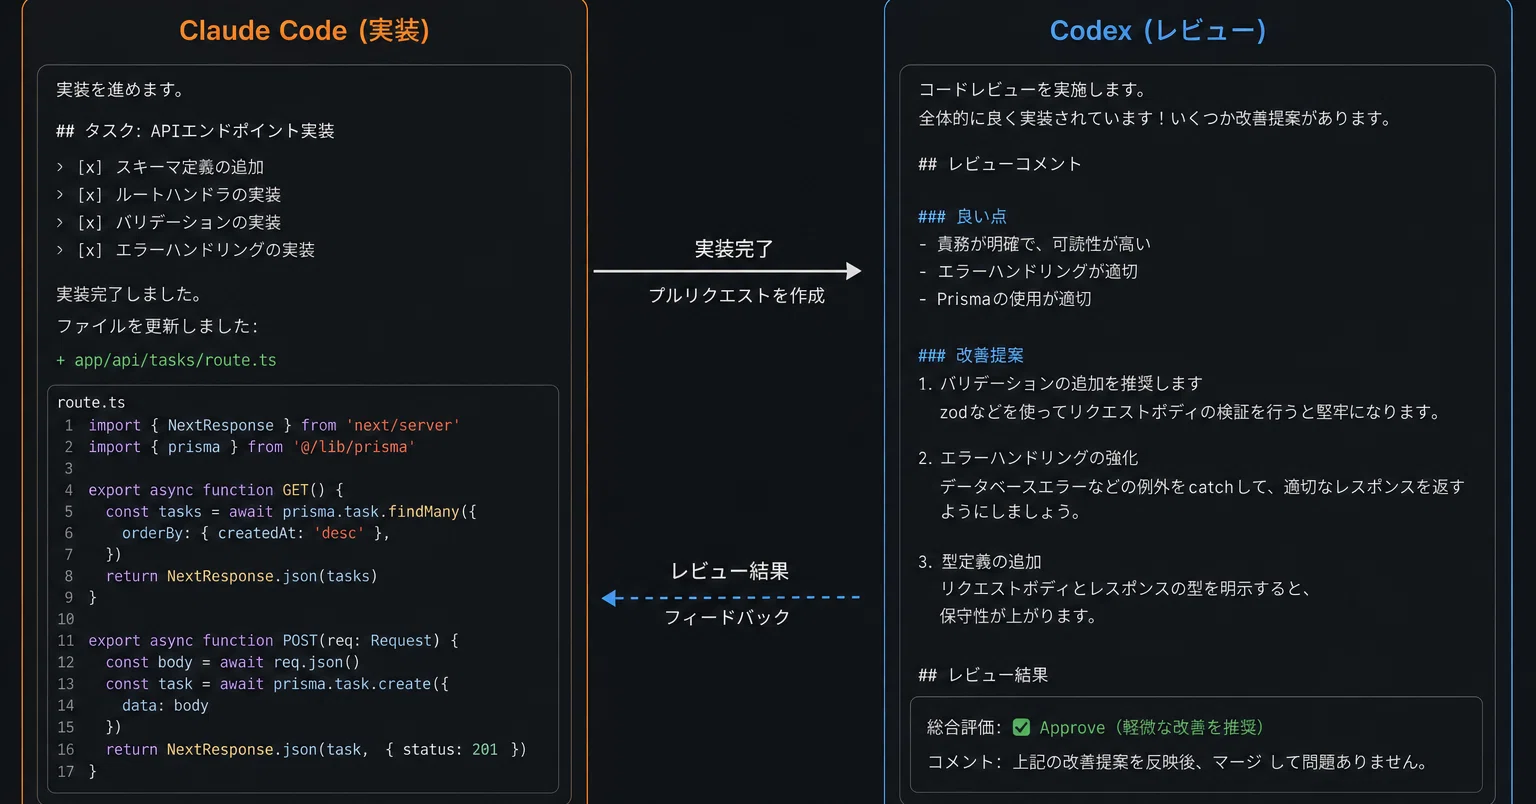Viewport: 1536px width, 804px height.
Task: Click the 'プルリクエストを作成' label
Action: tap(737, 296)
